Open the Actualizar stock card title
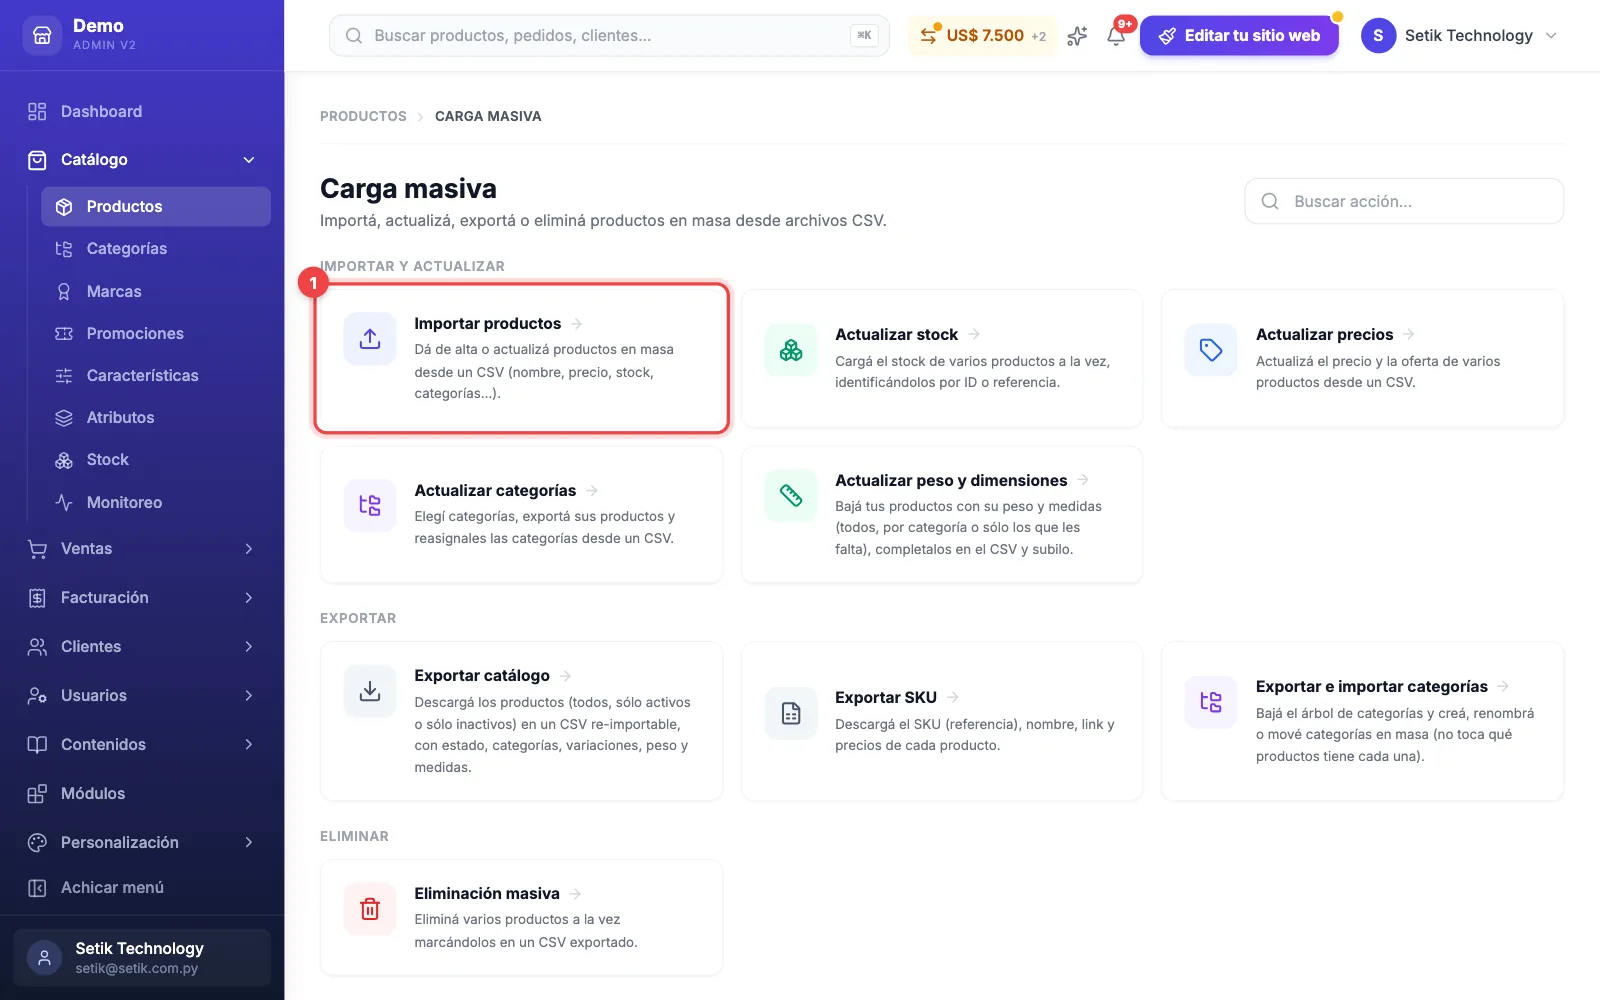 click(x=896, y=335)
